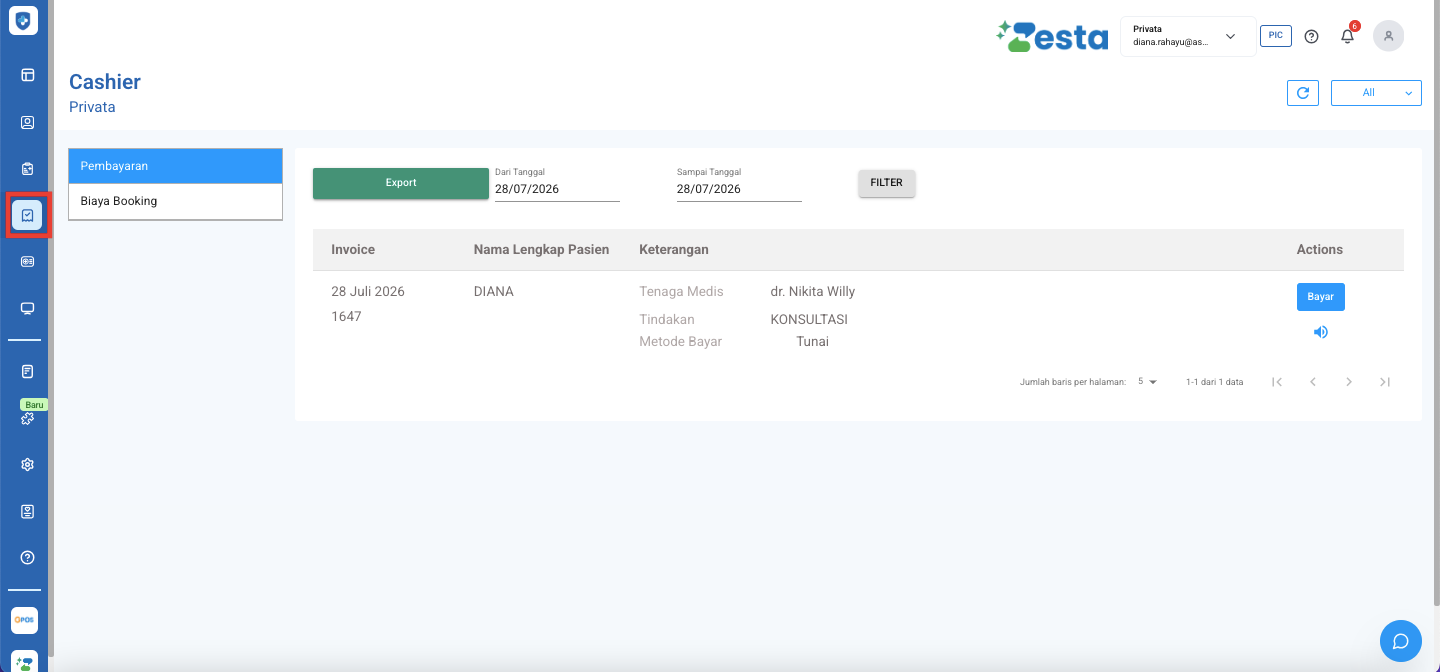This screenshot has height=672, width=1440.
Task: Select the cashier checkmark icon in sidebar
Action: (x=28, y=215)
